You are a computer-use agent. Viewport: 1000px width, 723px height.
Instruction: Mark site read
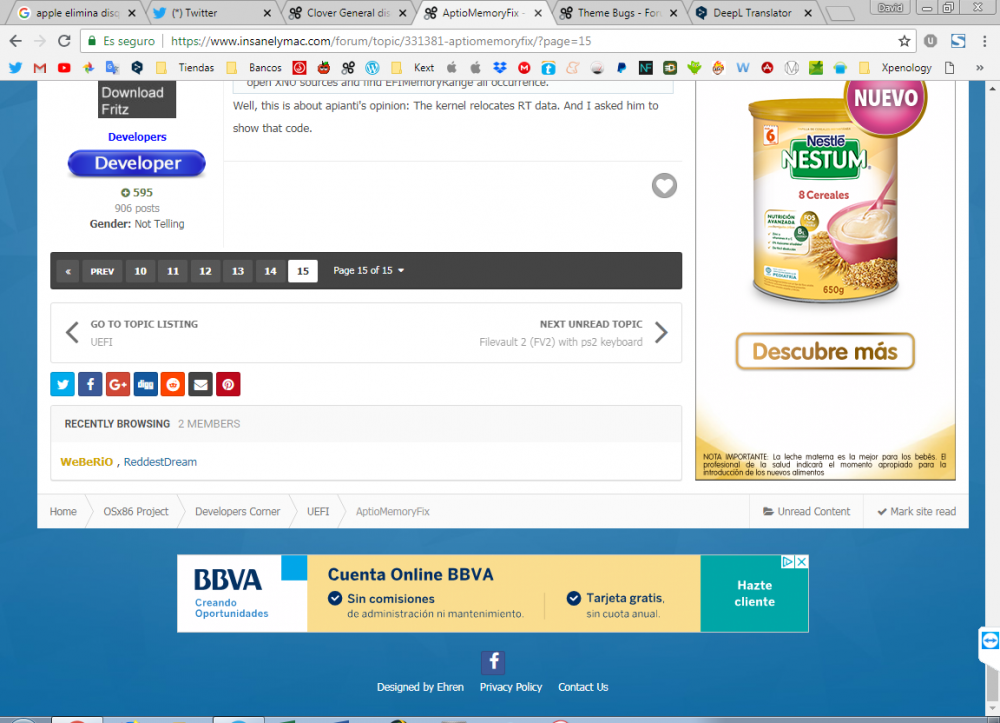pyautogui.click(x=916, y=511)
